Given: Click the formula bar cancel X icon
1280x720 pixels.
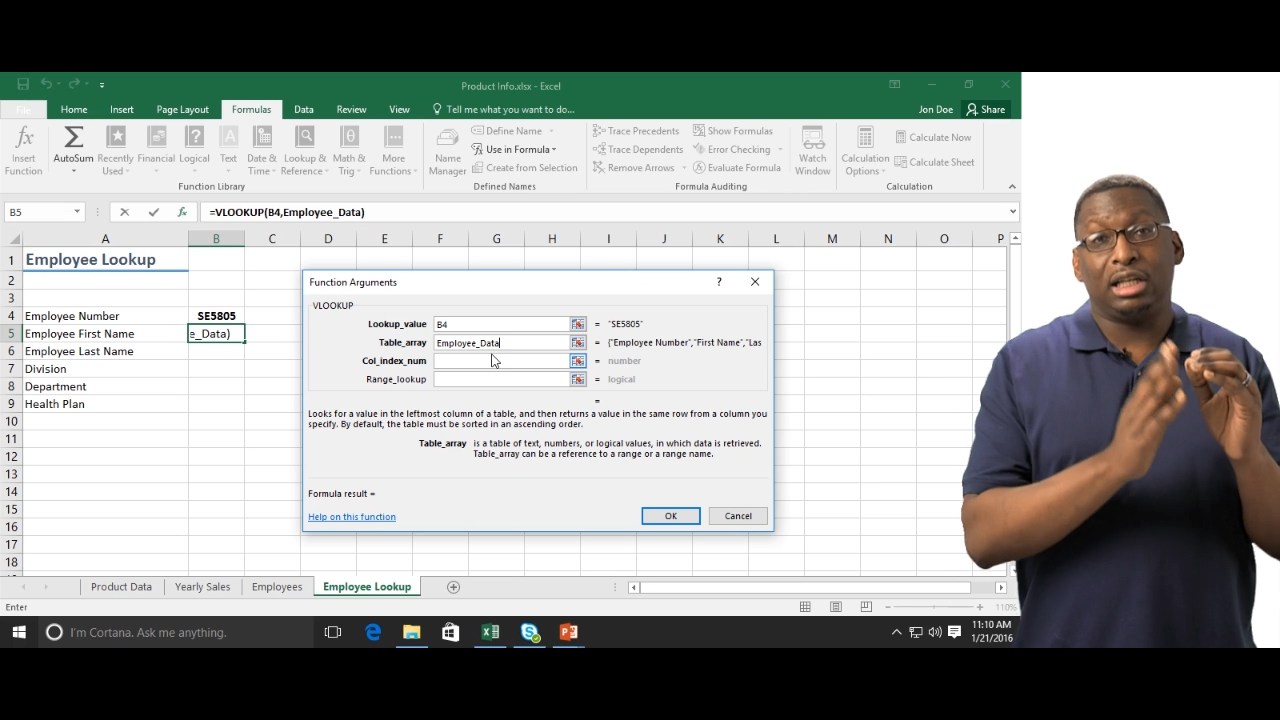Looking at the screenshot, I should [124, 212].
